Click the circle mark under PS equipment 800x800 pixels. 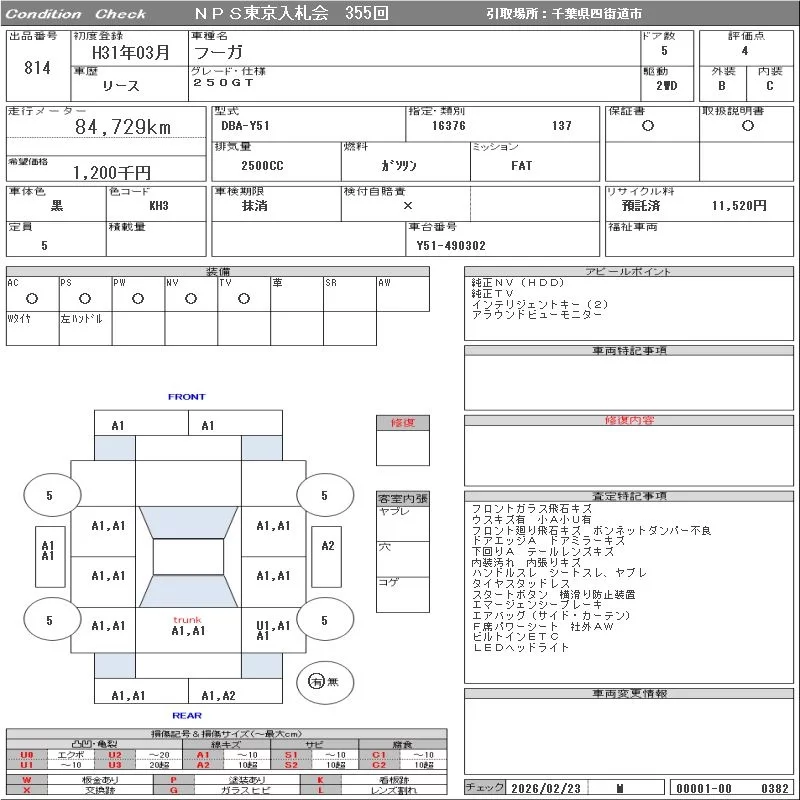85,298
